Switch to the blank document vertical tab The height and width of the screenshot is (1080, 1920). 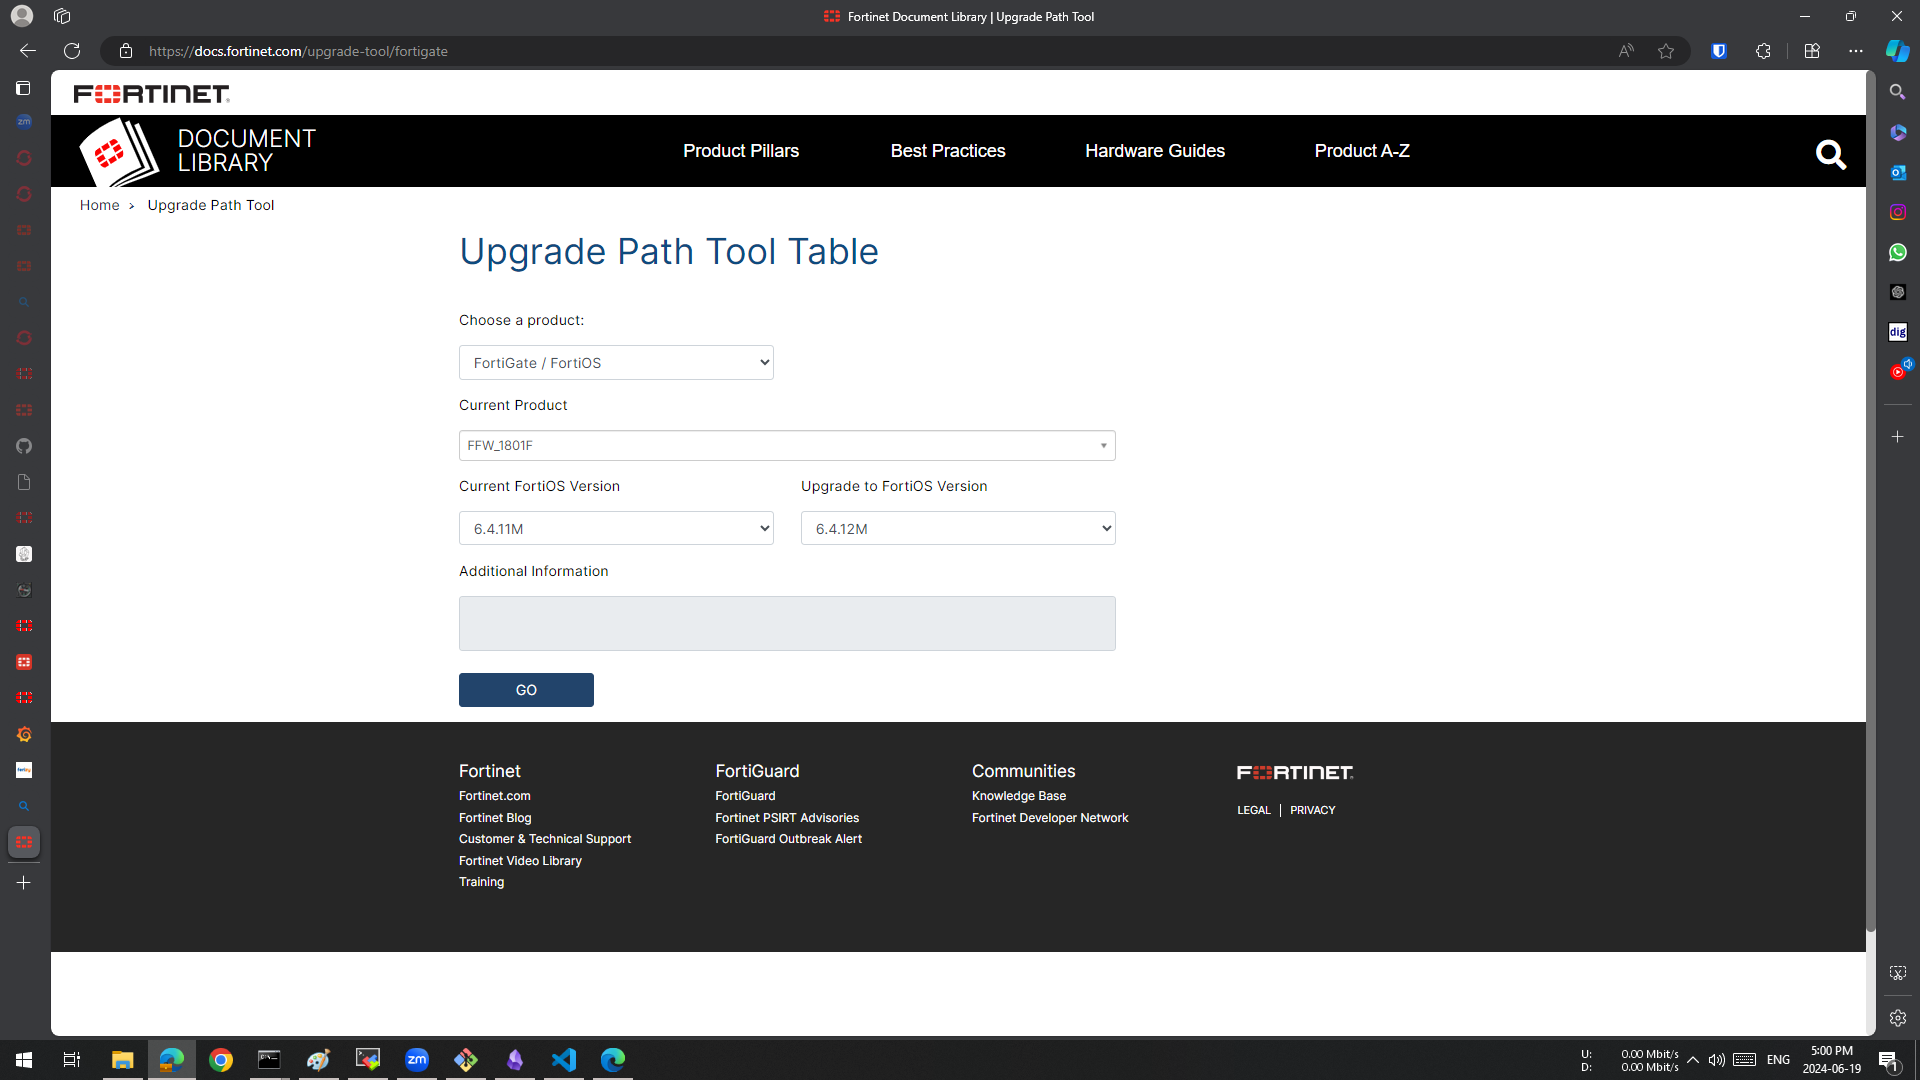click(x=24, y=482)
